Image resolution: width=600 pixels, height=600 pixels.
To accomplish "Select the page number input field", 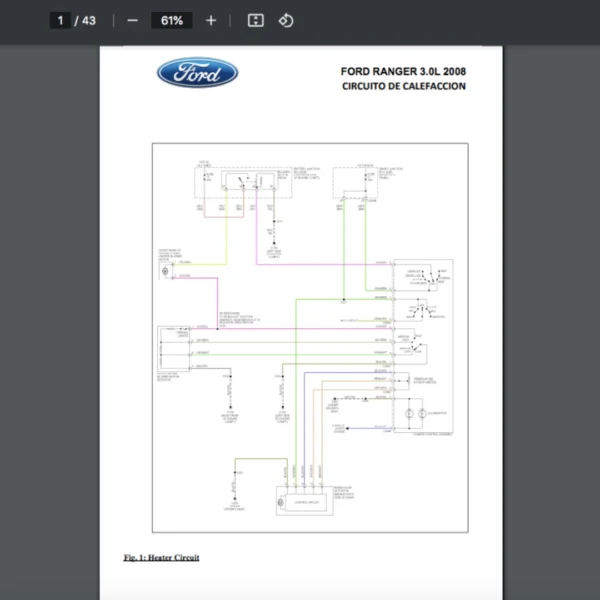I will pyautogui.click(x=61, y=20).
